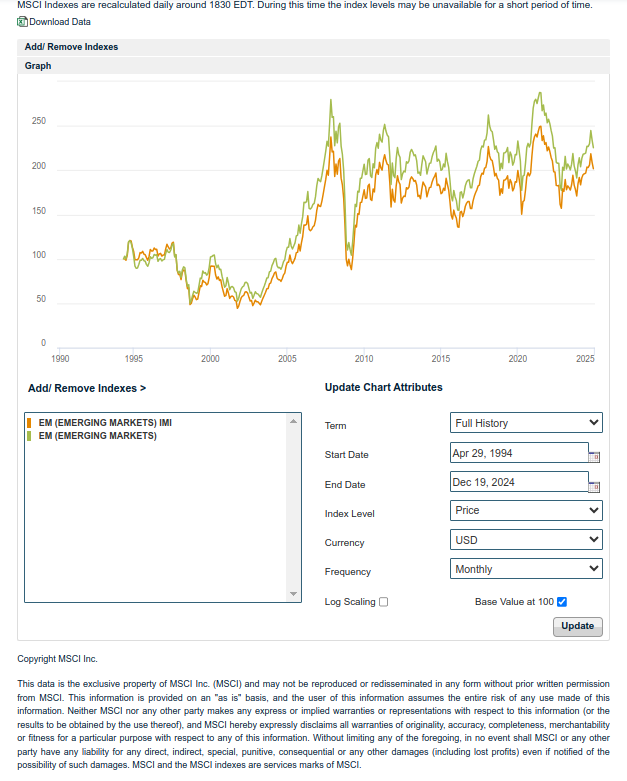Click the green marker for EM index
The width and height of the screenshot is (627, 781).
29,436
